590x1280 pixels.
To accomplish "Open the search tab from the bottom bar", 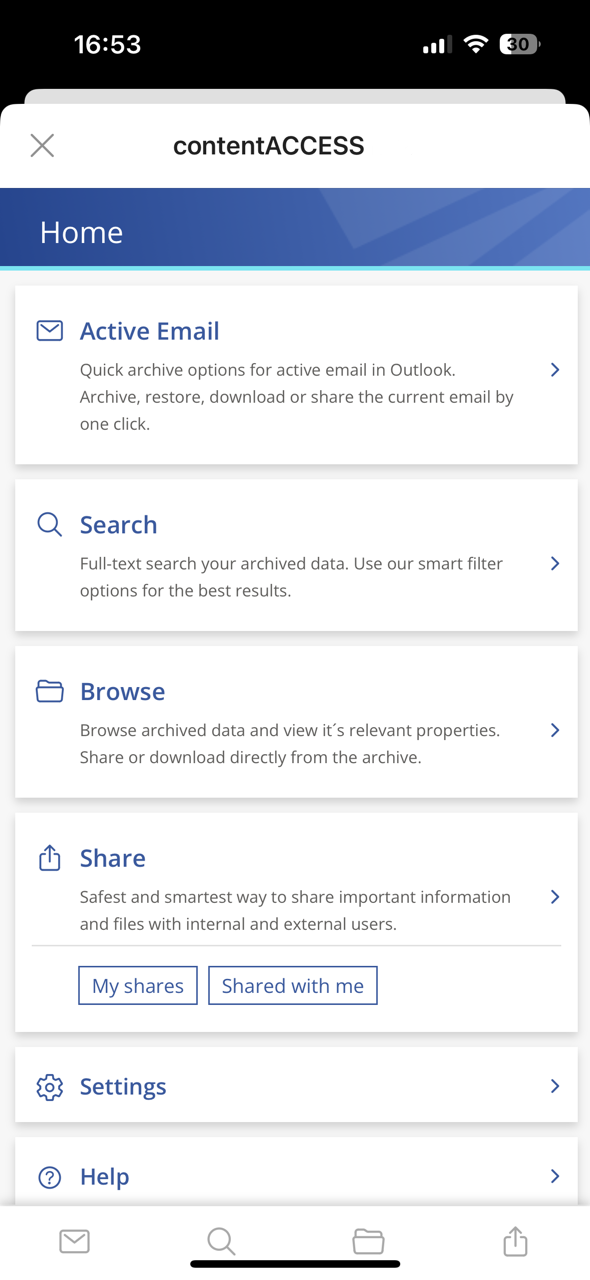I will [221, 1241].
